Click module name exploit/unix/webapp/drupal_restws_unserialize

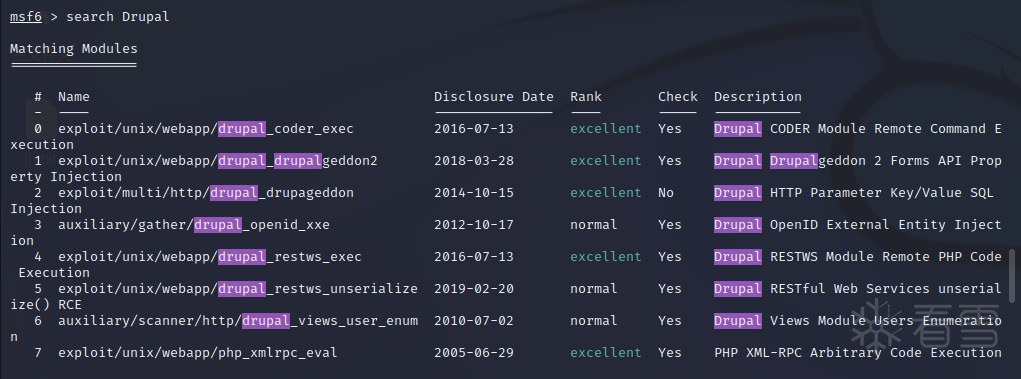point(238,288)
